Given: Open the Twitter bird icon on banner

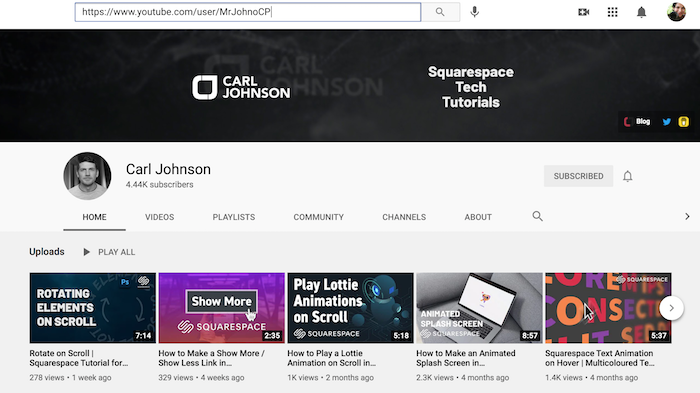Looking at the screenshot, I should 667,121.
